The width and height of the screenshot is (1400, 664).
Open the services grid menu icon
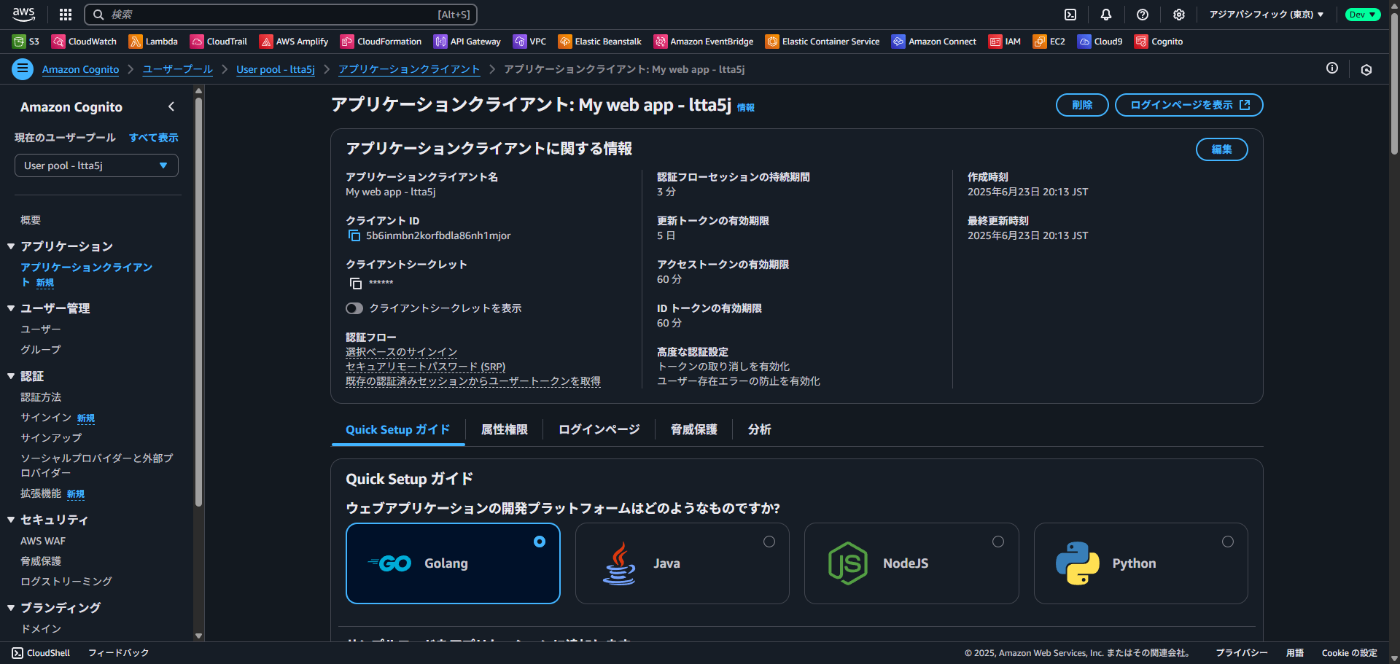pyautogui.click(x=65, y=14)
